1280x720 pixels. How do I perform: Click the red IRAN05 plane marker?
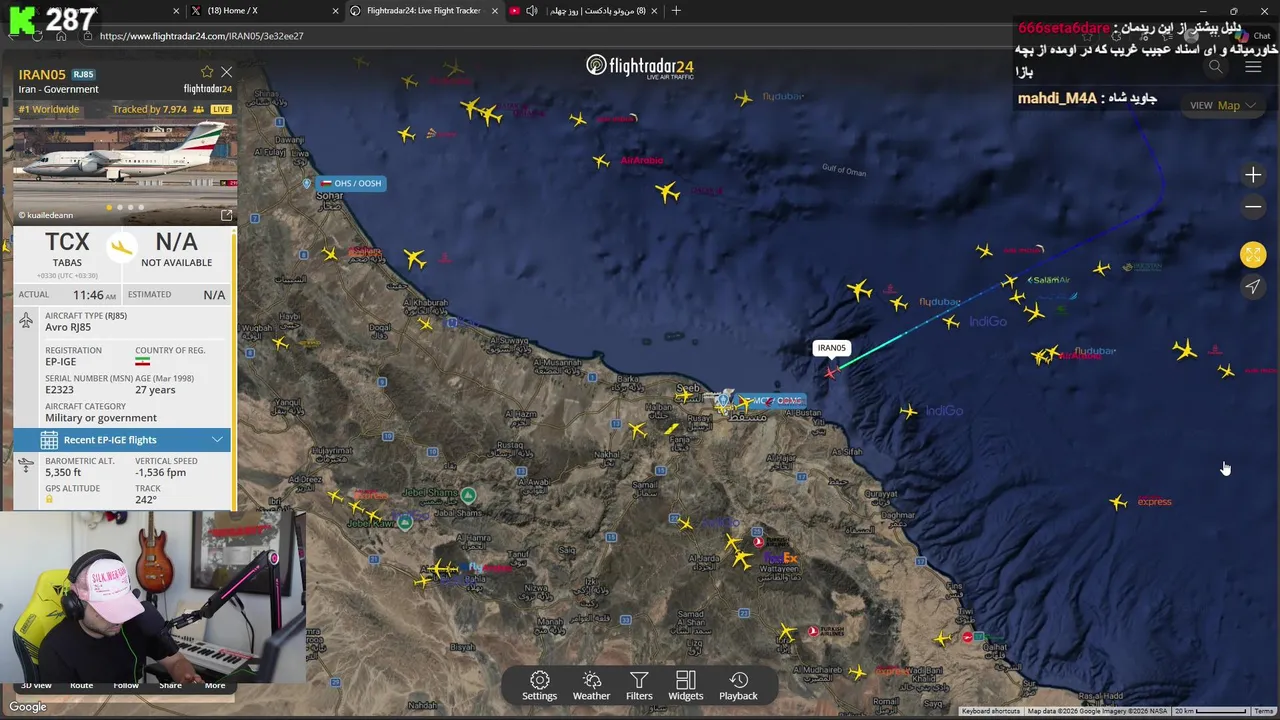[831, 372]
